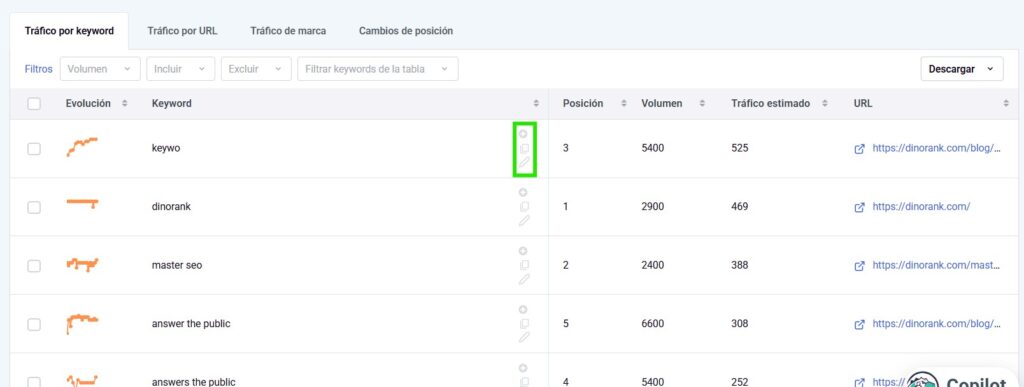Click the plus icon in the keywo row

coord(523,134)
